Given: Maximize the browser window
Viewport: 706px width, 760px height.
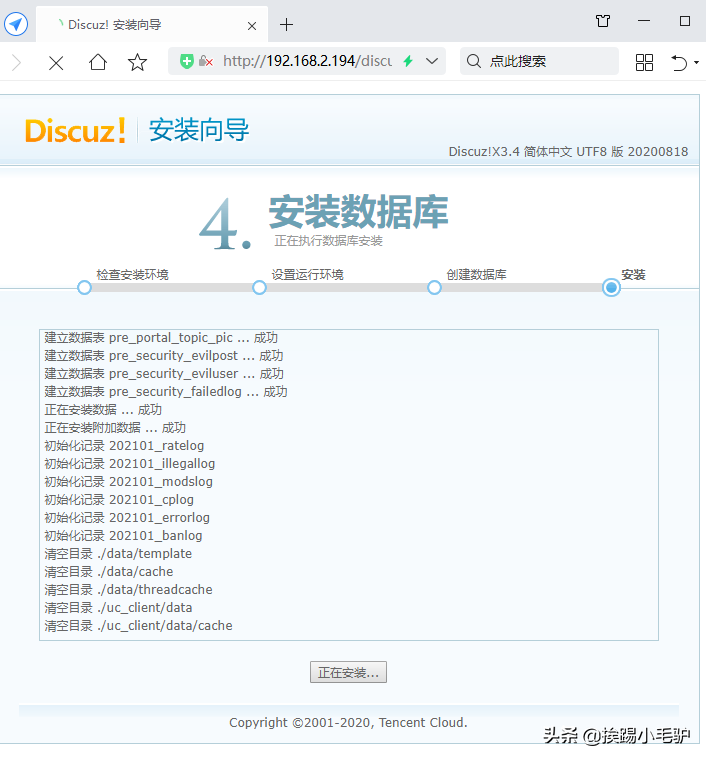Looking at the screenshot, I should tap(685, 21).
